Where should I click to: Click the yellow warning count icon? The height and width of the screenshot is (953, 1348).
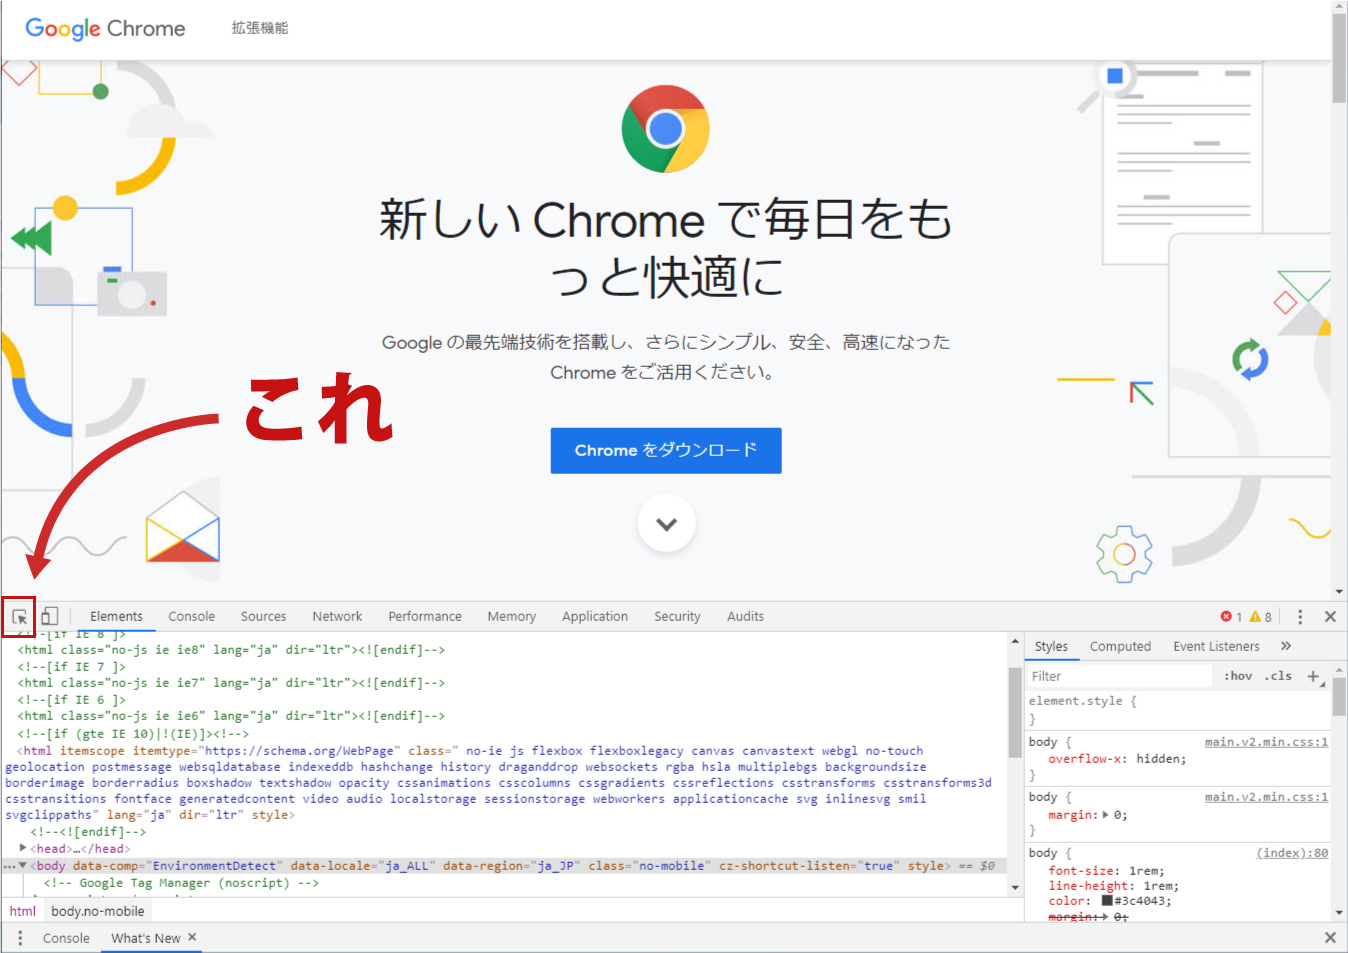(1255, 617)
